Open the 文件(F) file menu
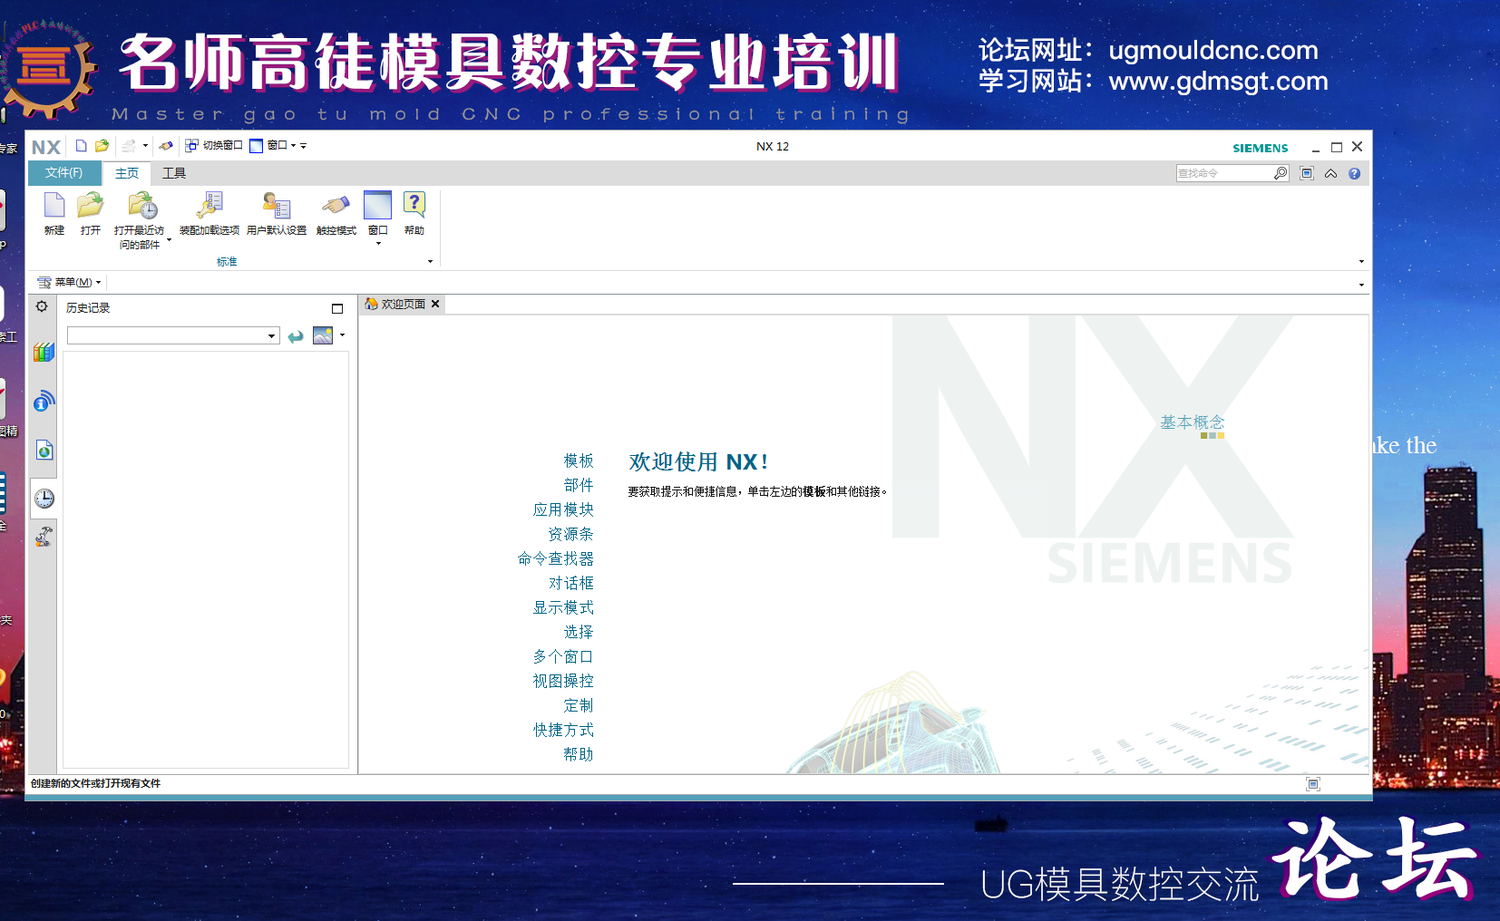This screenshot has width=1500, height=921. pyautogui.click(x=64, y=173)
